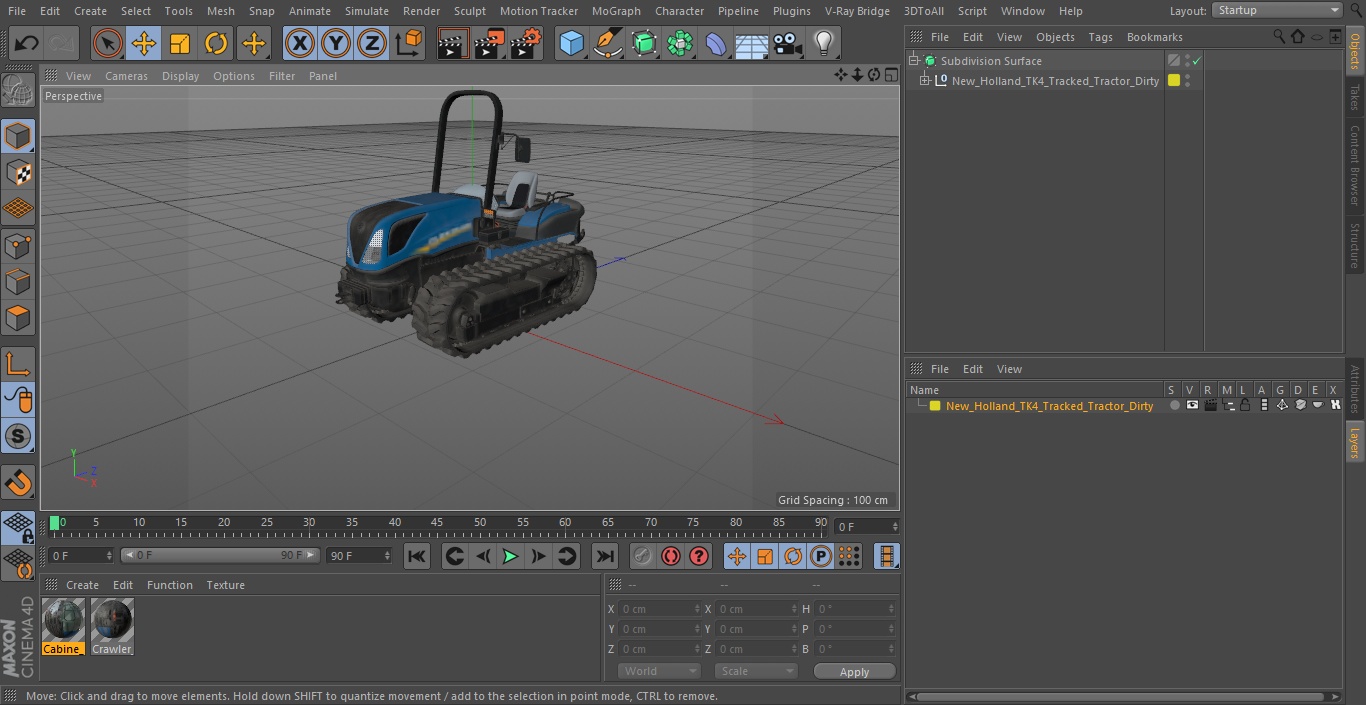Switch to the Layers side tab
Image resolution: width=1366 pixels, height=705 pixels.
1355,441
